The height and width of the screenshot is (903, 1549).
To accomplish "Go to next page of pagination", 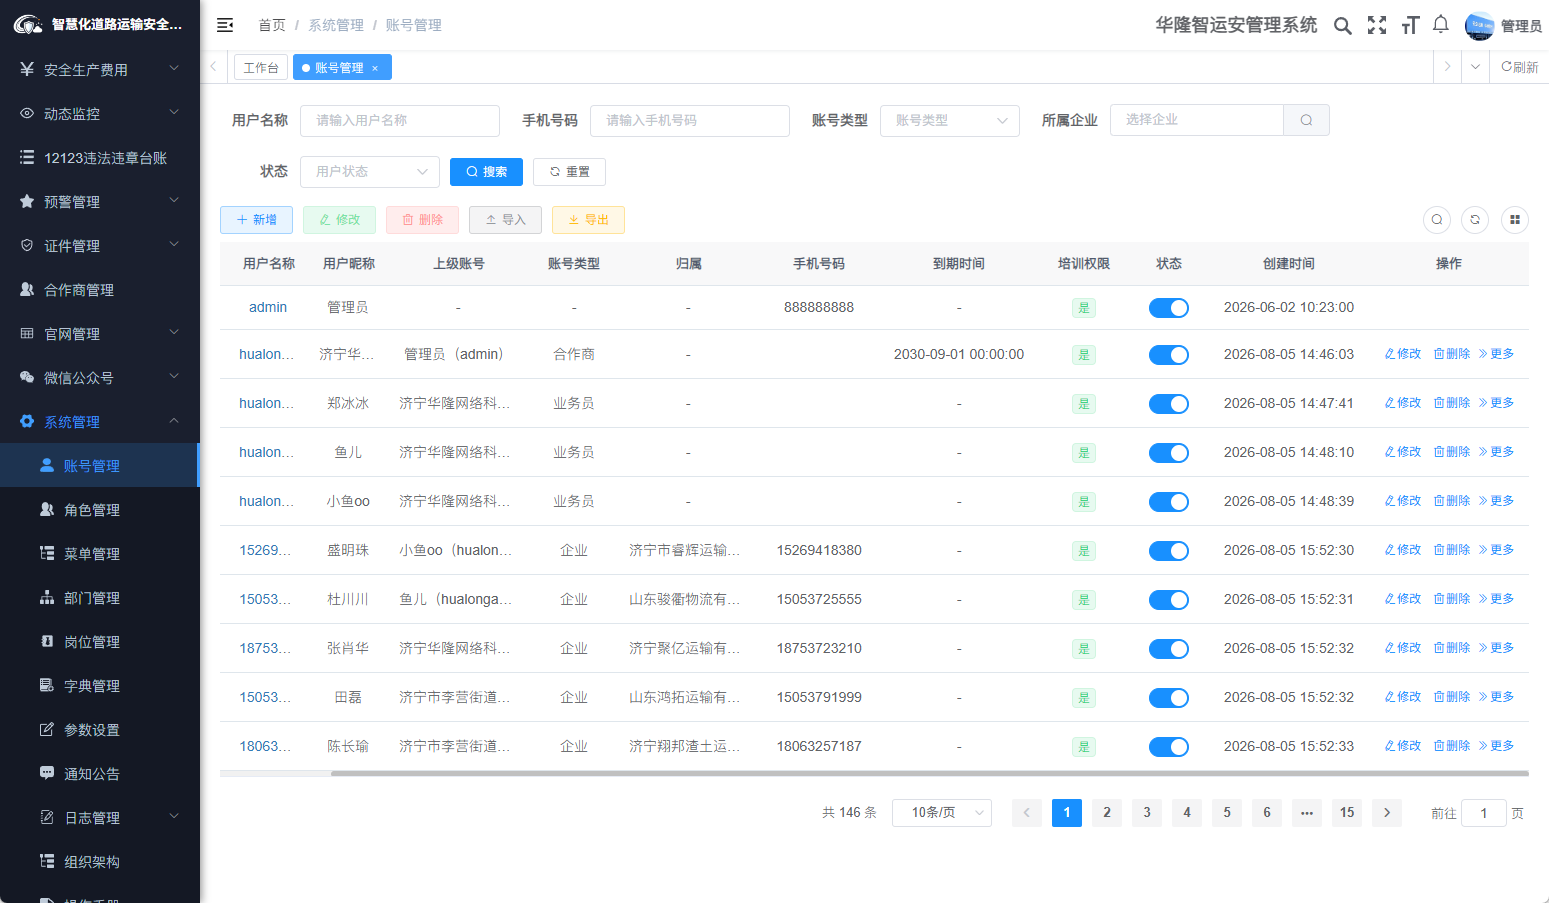I will [1387, 813].
